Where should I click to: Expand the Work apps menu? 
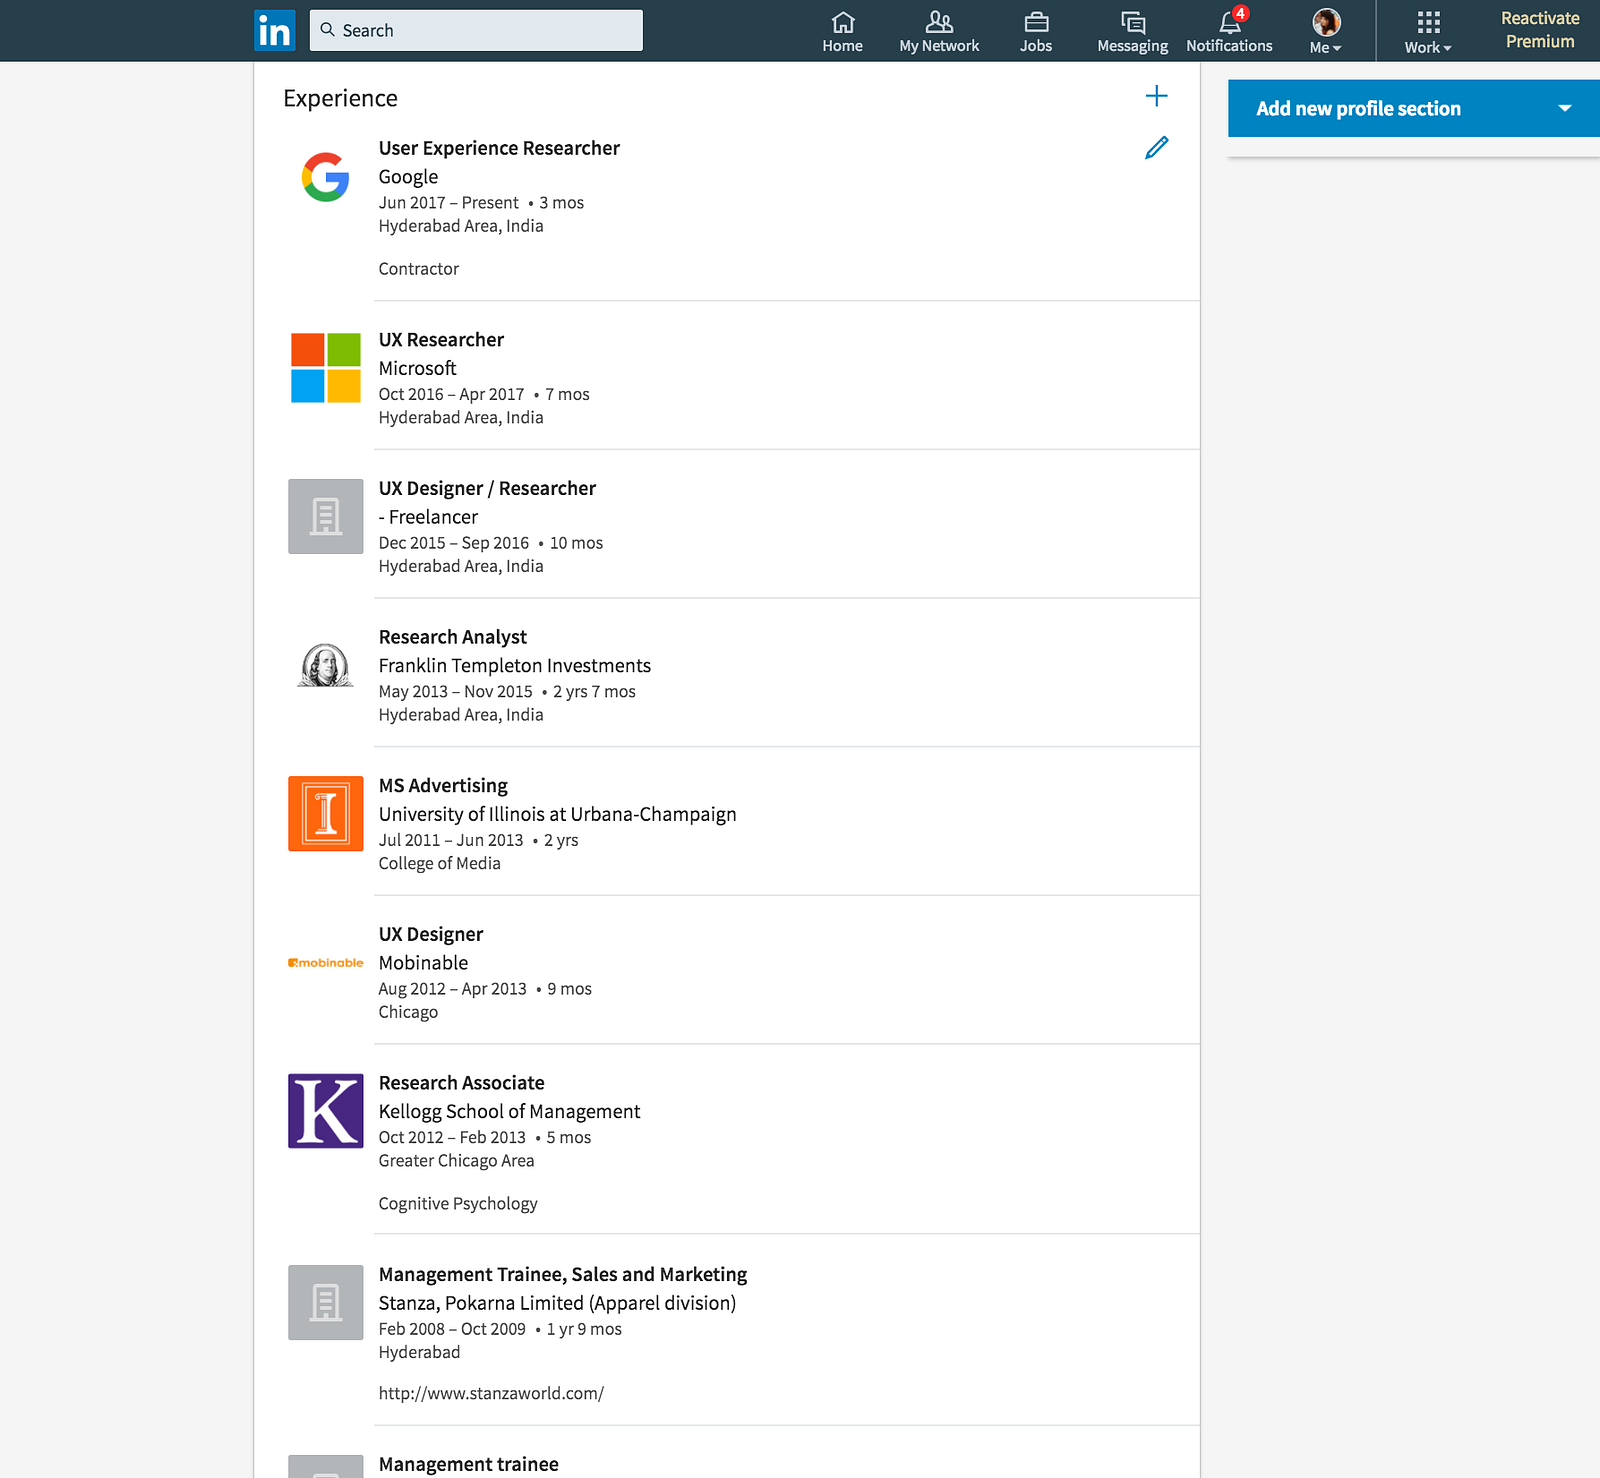point(1428,31)
